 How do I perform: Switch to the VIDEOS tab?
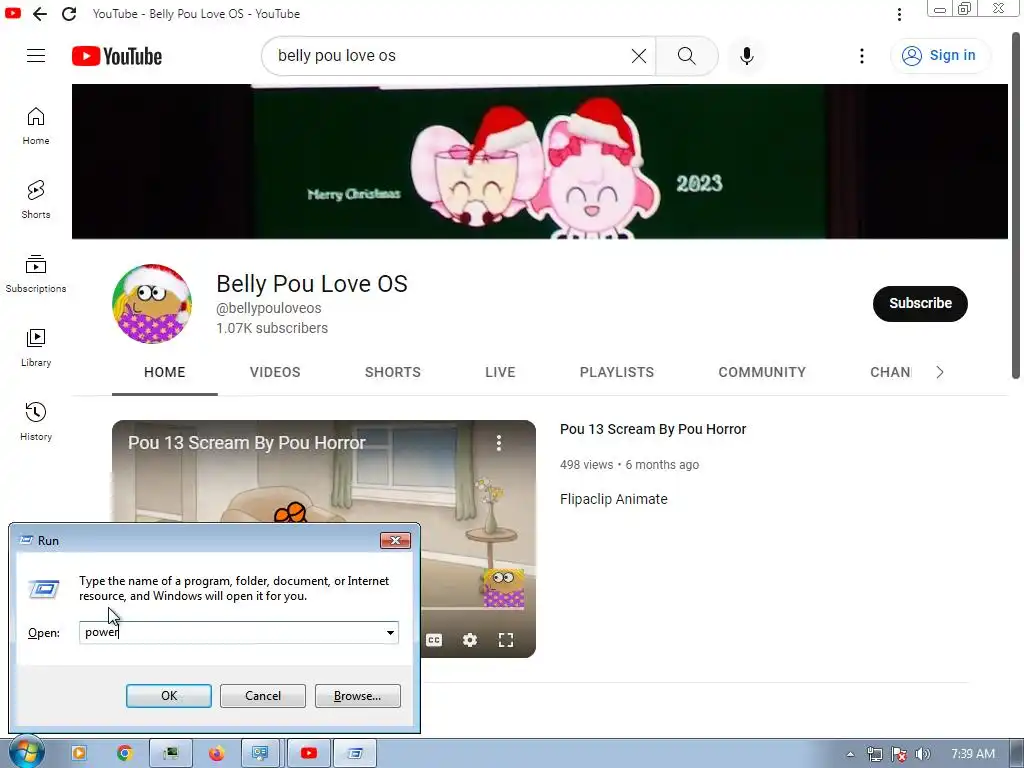275,372
